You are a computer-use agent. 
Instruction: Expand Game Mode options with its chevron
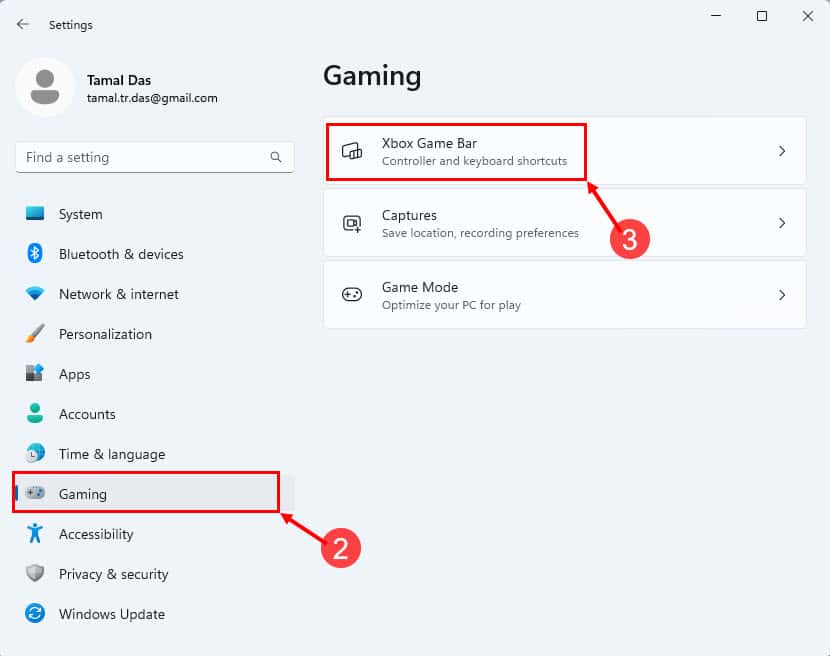click(x=783, y=294)
